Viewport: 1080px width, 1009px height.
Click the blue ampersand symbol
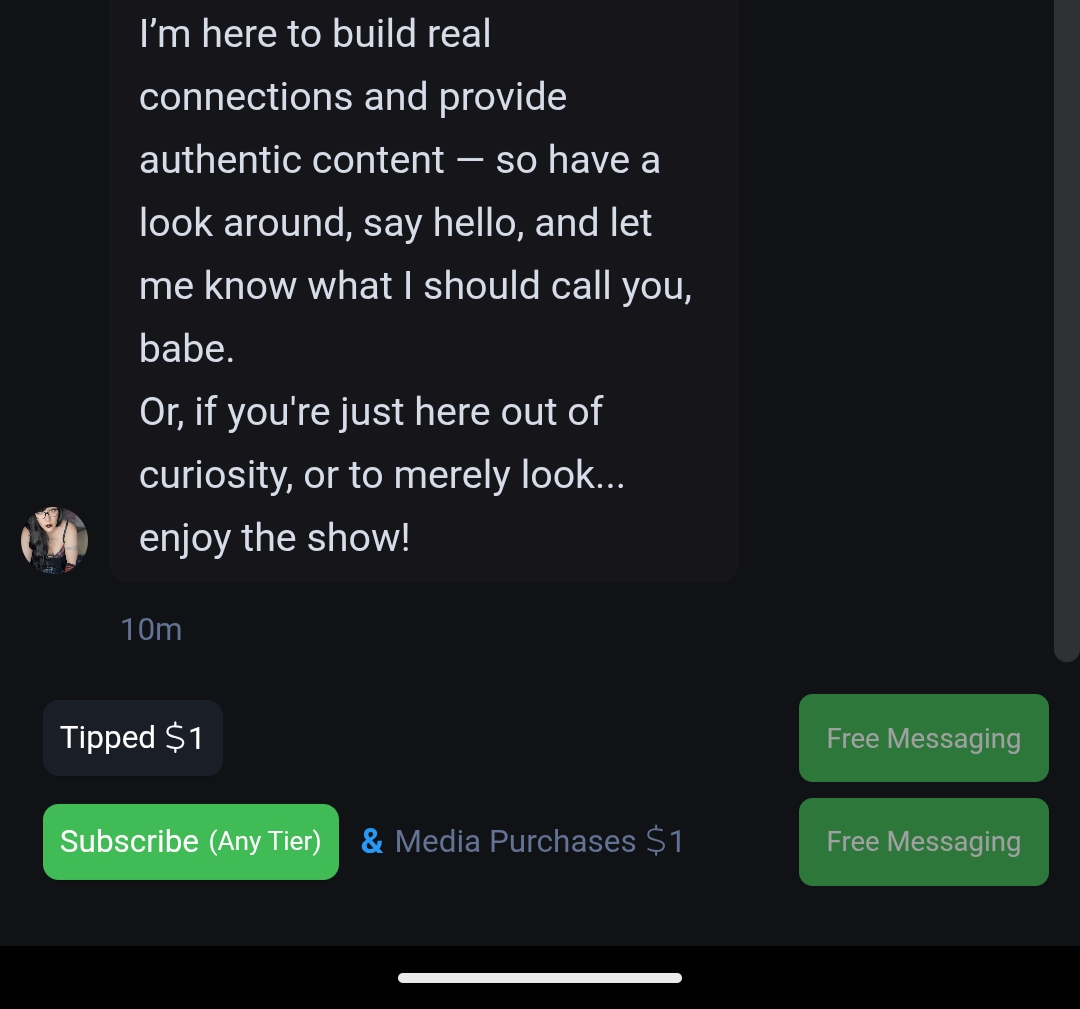pos(372,841)
